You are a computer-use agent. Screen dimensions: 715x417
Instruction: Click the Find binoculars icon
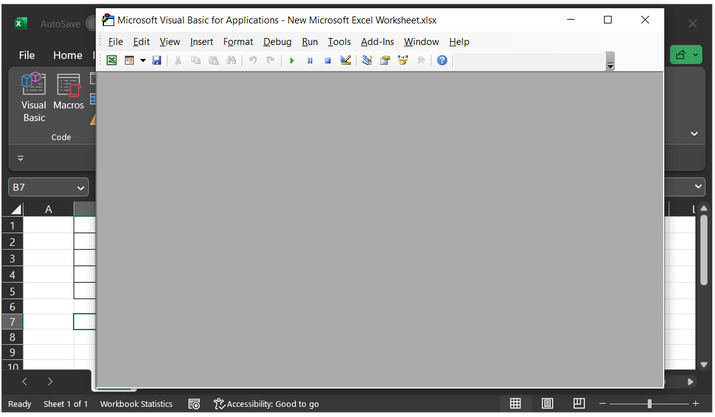(231, 60)
